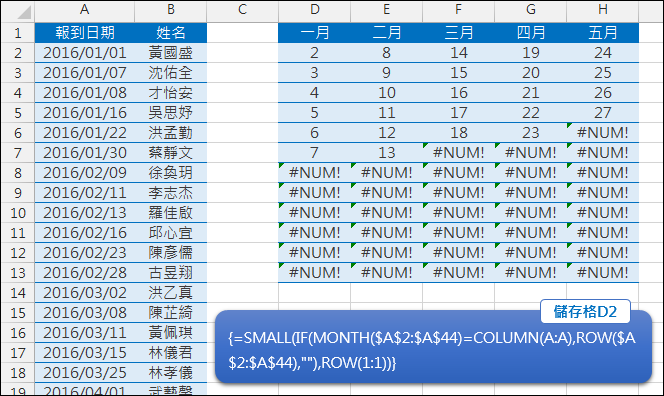This screenshot has height=396, width=664.
Task: Click name cell 羅佳啟
Action: pyautogui.click(x=171, y=213)
